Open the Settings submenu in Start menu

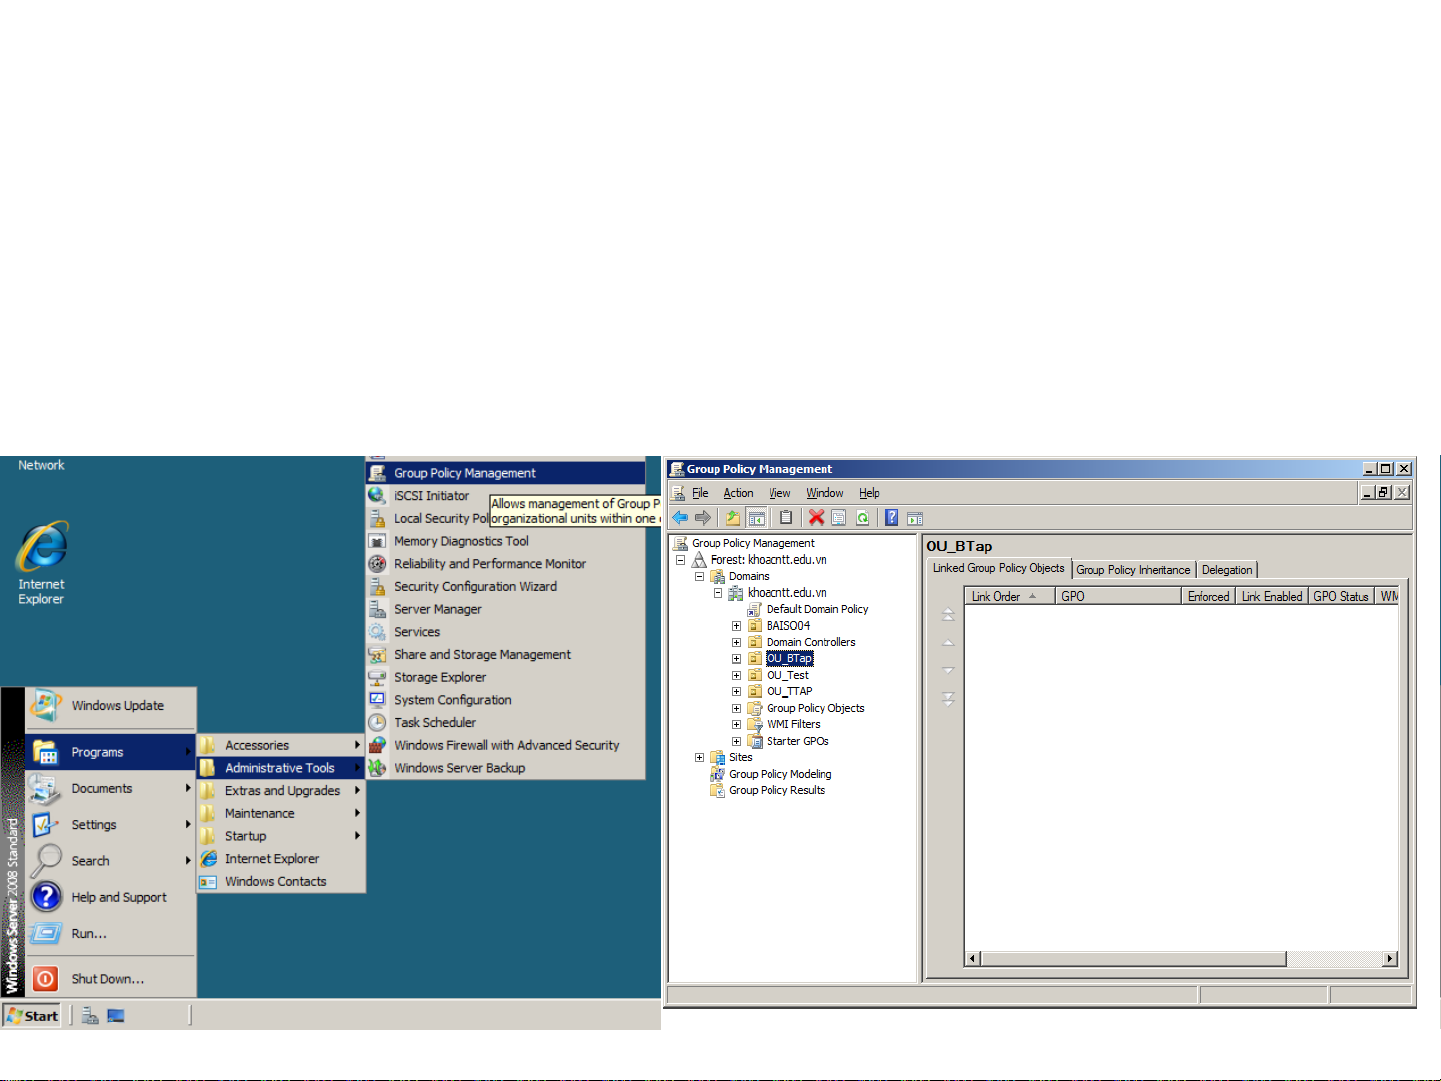pyautogui.click(x=111, y=825)
